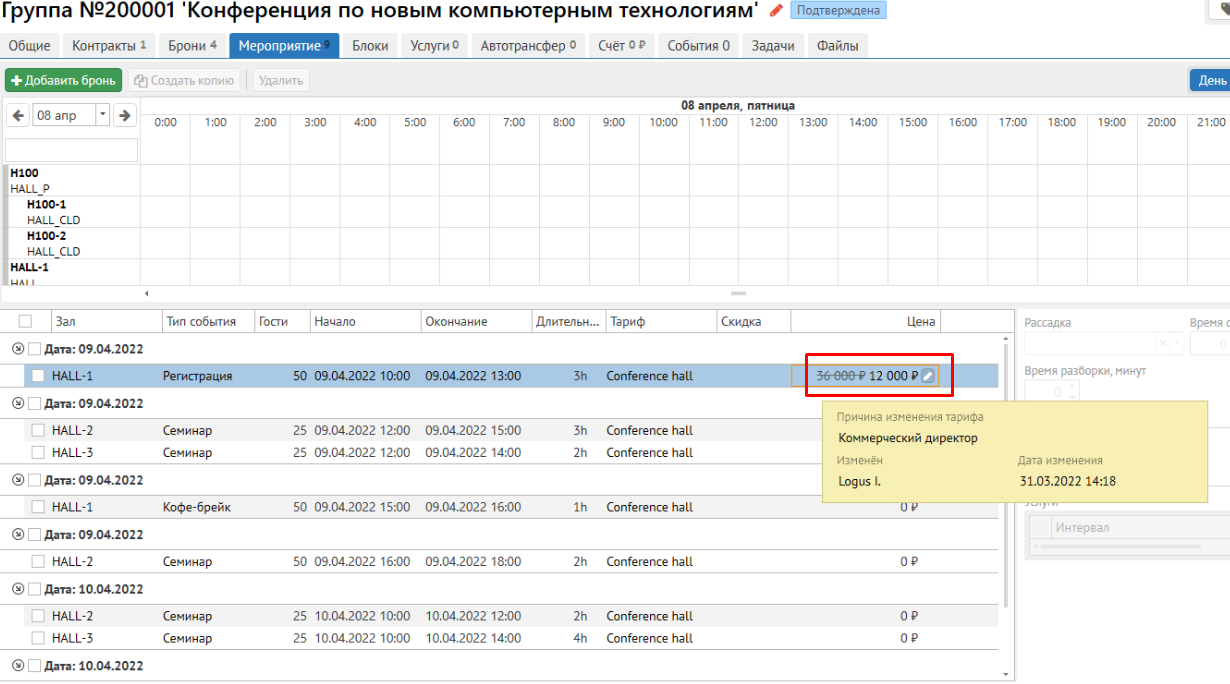Go to previous day with left arrow
Screen dimensions: 1230x684
point(19,116)
